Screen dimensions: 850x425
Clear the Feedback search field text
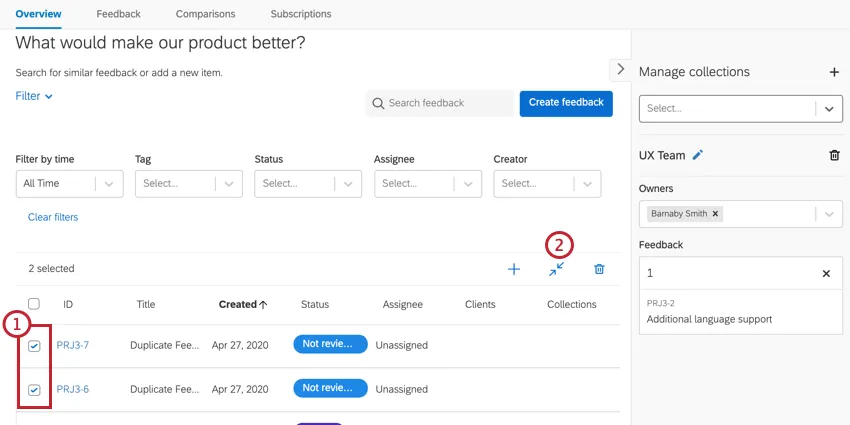pyautogui.click(x=826, y=273)
